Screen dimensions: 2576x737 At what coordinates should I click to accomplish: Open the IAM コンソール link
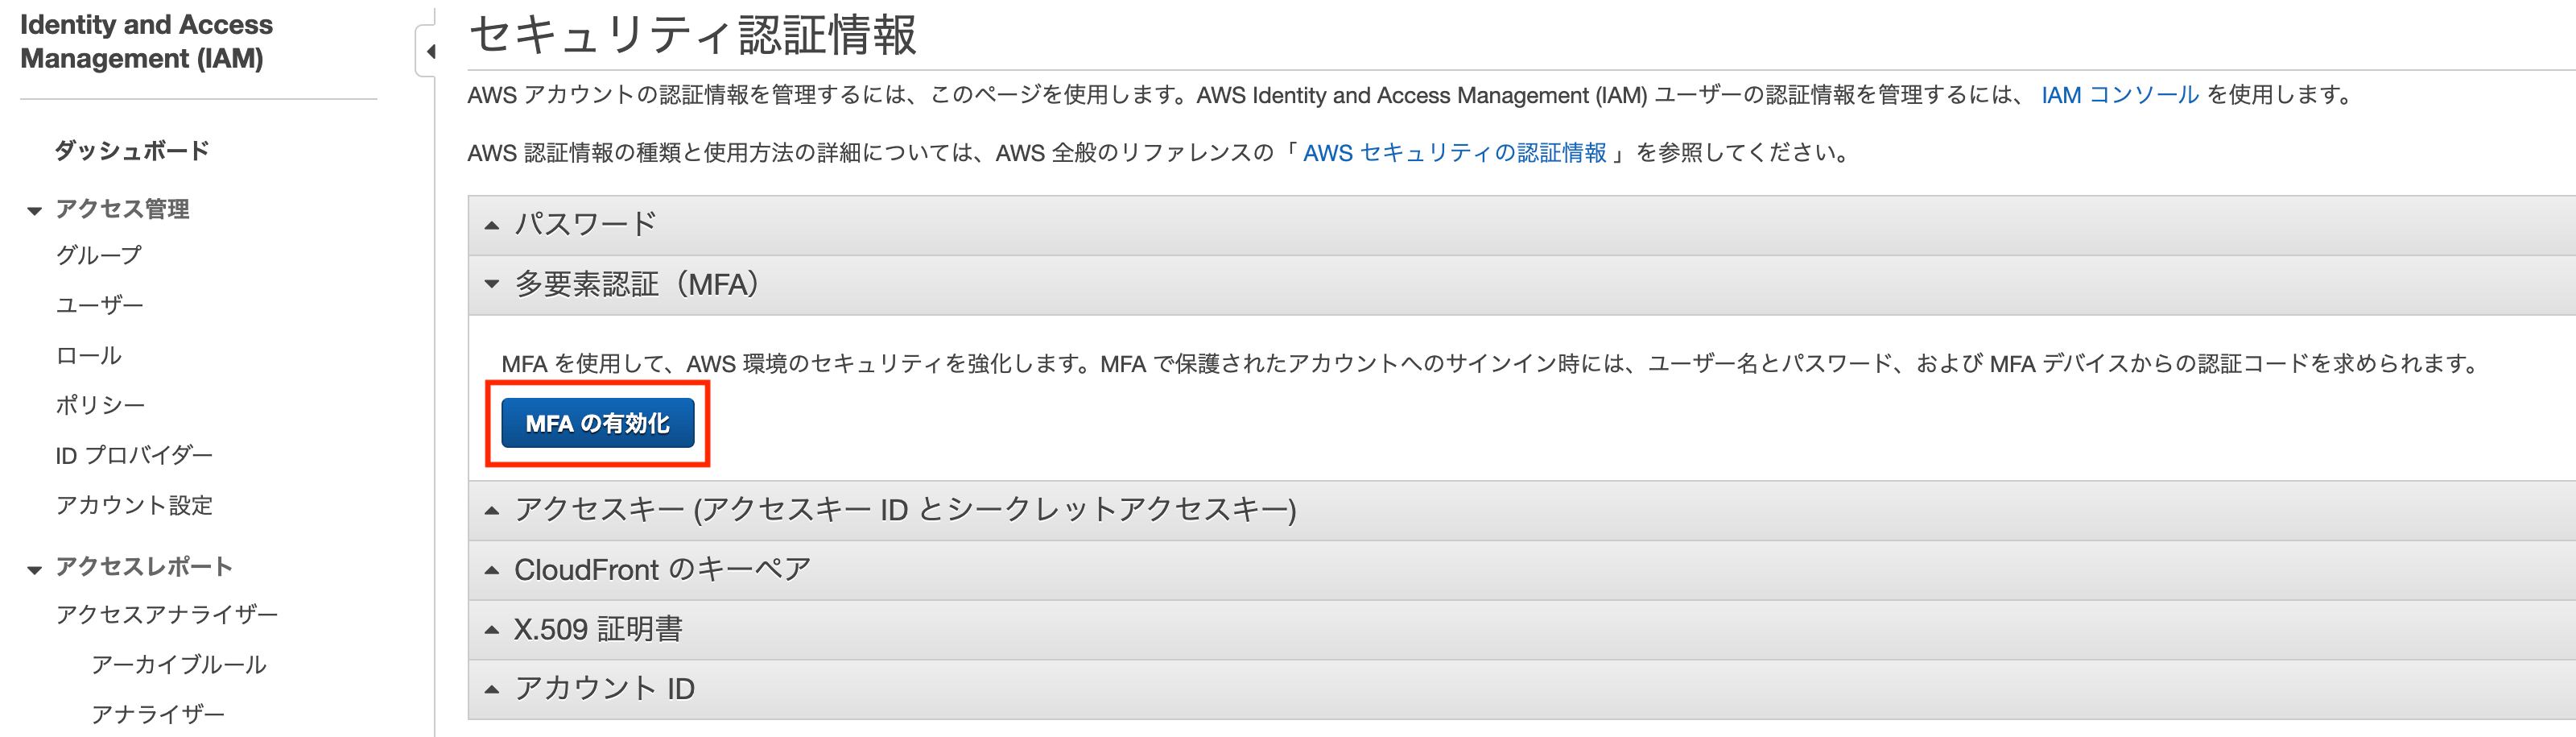(2119, 95)
